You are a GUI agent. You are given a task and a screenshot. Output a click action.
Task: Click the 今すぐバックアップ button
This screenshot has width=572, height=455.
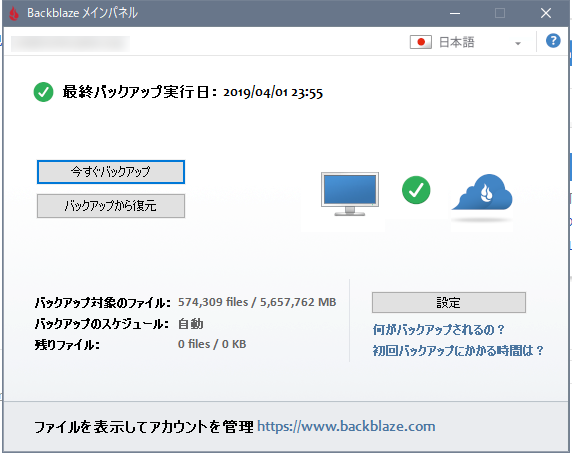(x=111, y=172)
